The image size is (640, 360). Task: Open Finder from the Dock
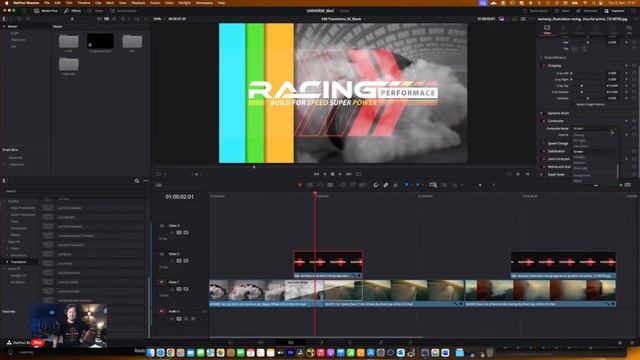click(151, 353)
